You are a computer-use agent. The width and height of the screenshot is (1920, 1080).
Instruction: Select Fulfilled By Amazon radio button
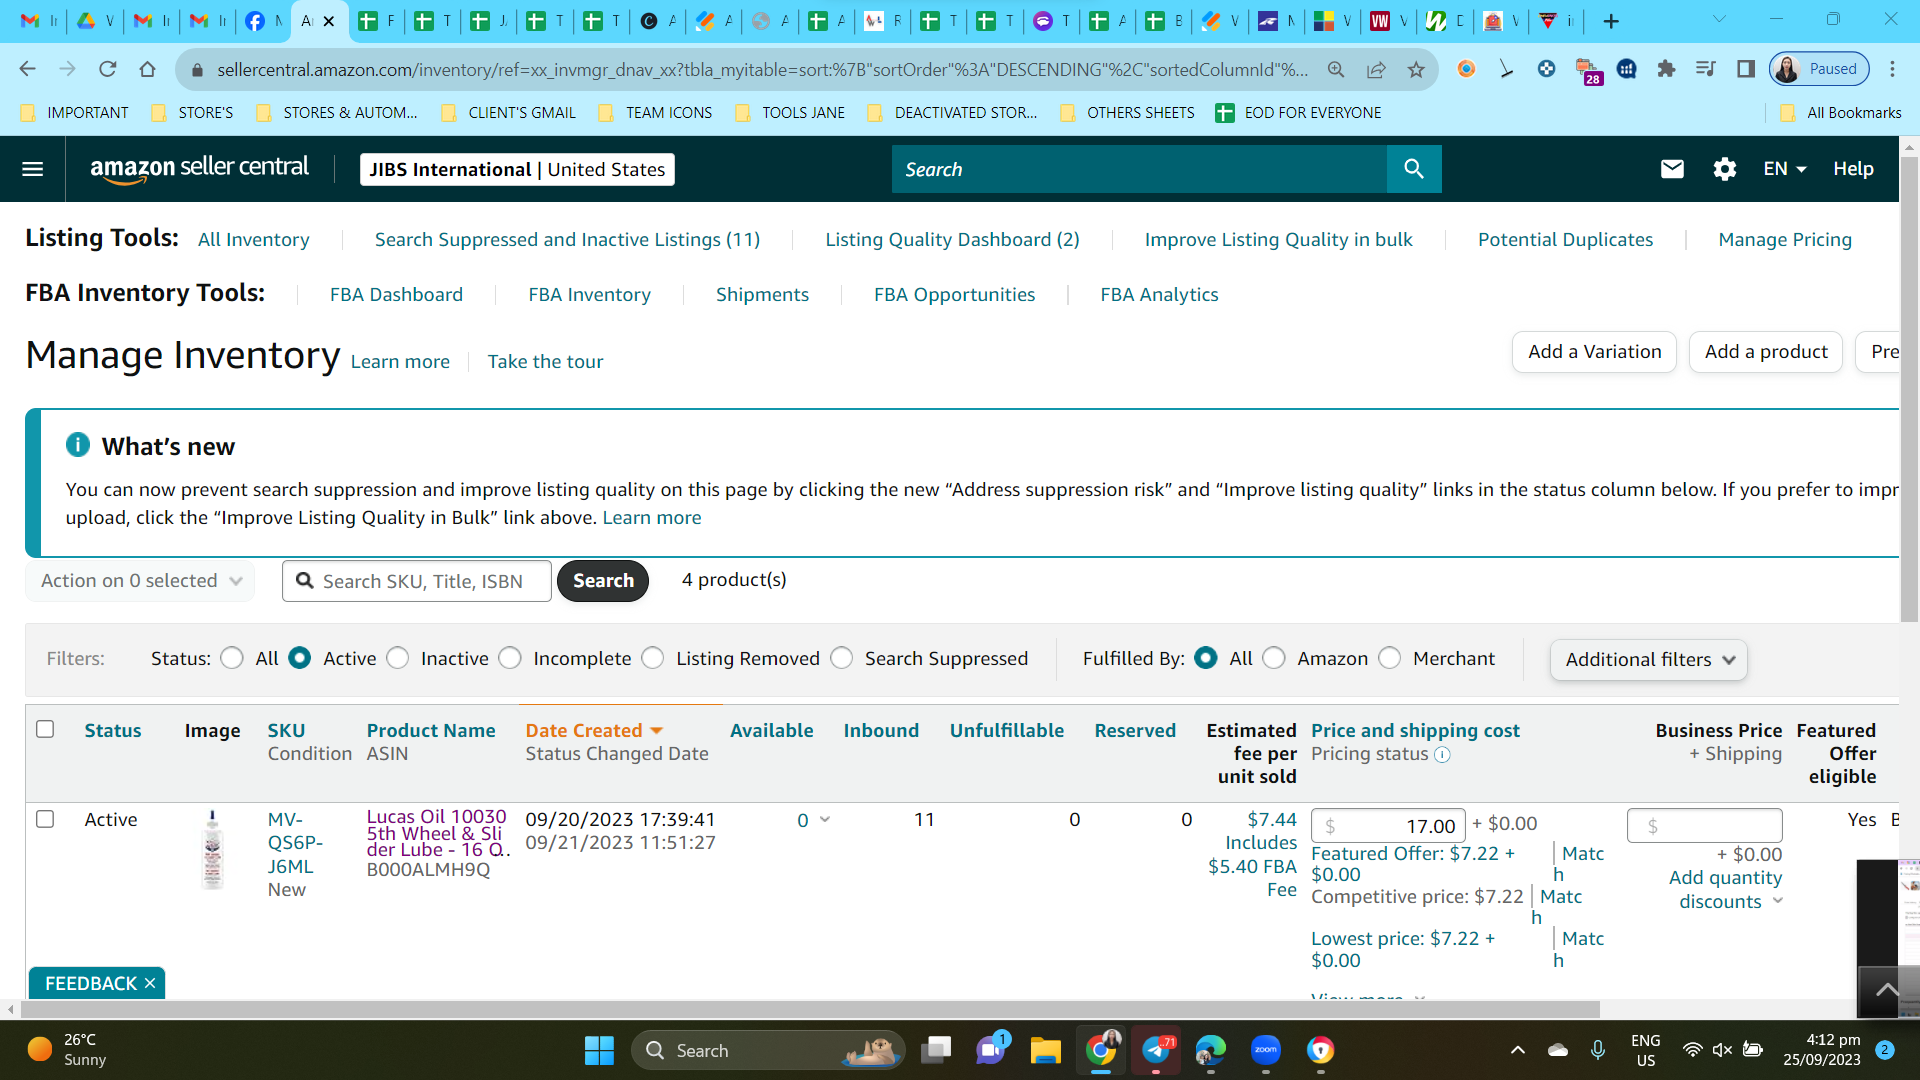(x=1274, y=658)
